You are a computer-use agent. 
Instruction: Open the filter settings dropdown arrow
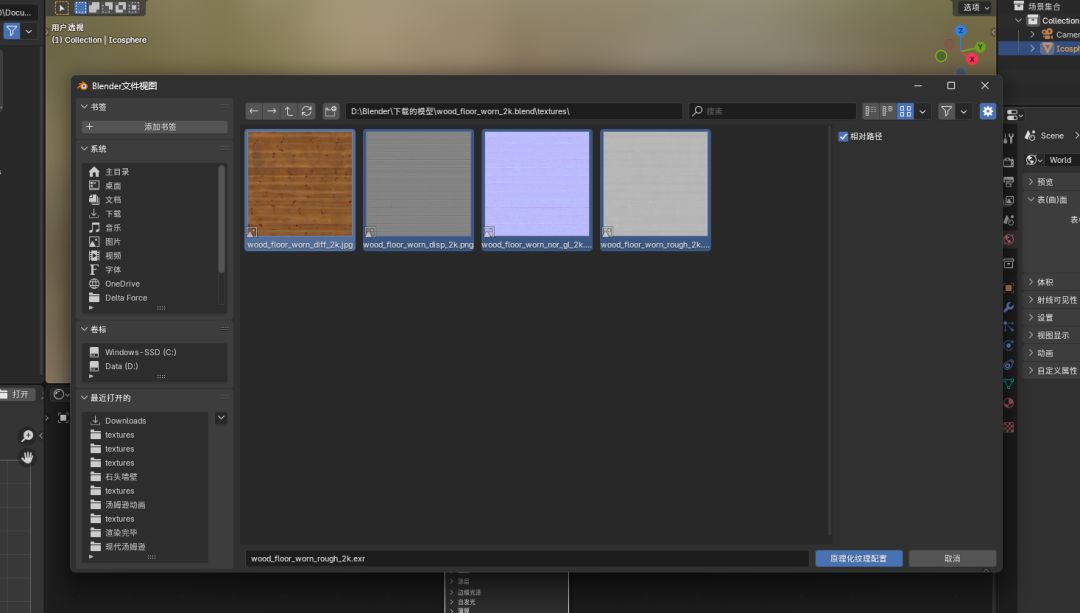964,111
